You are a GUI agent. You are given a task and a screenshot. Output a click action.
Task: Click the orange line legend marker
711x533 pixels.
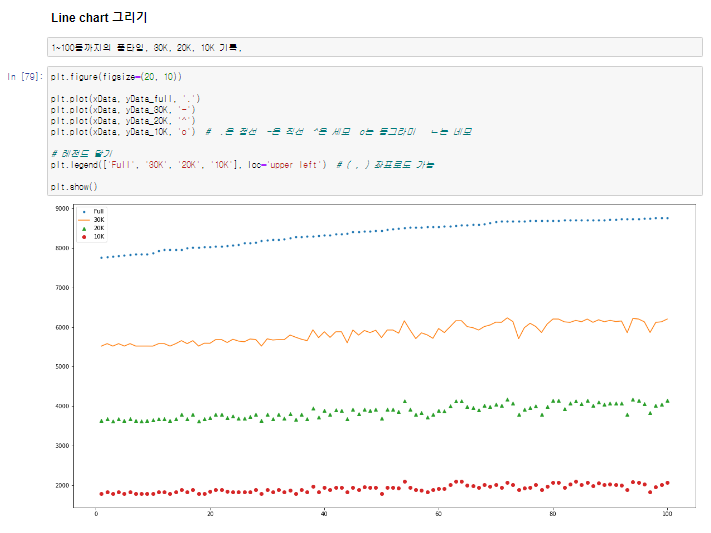[84, 220]
